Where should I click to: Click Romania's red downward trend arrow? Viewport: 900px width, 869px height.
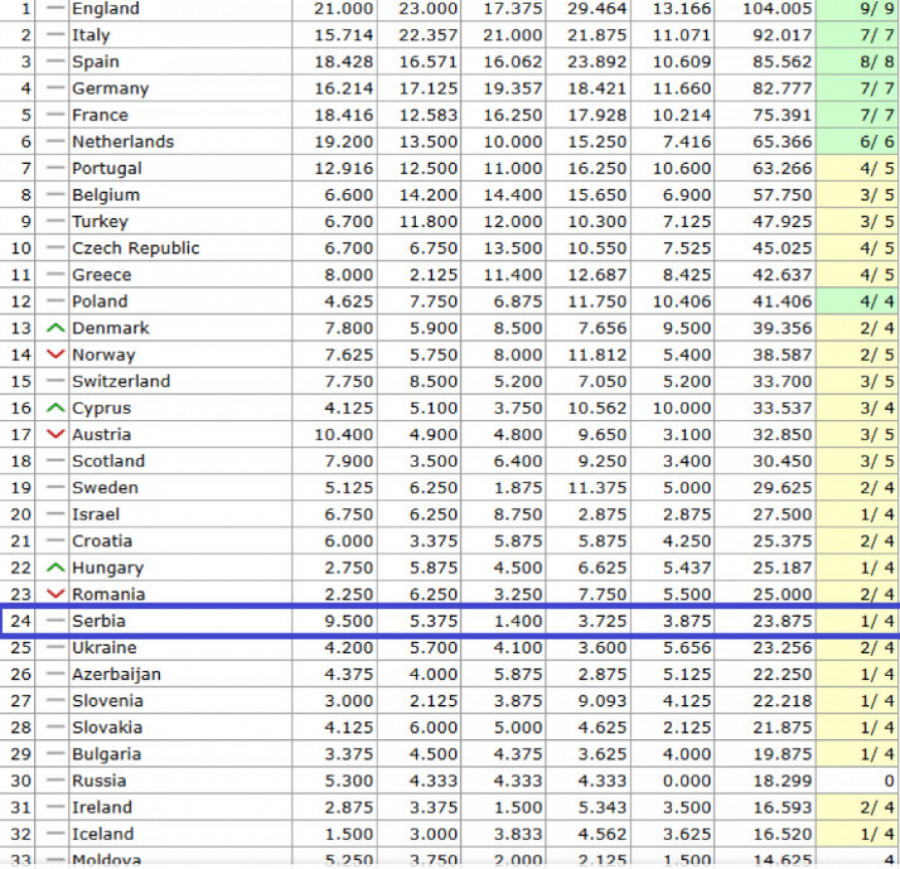tap(56, 595)
